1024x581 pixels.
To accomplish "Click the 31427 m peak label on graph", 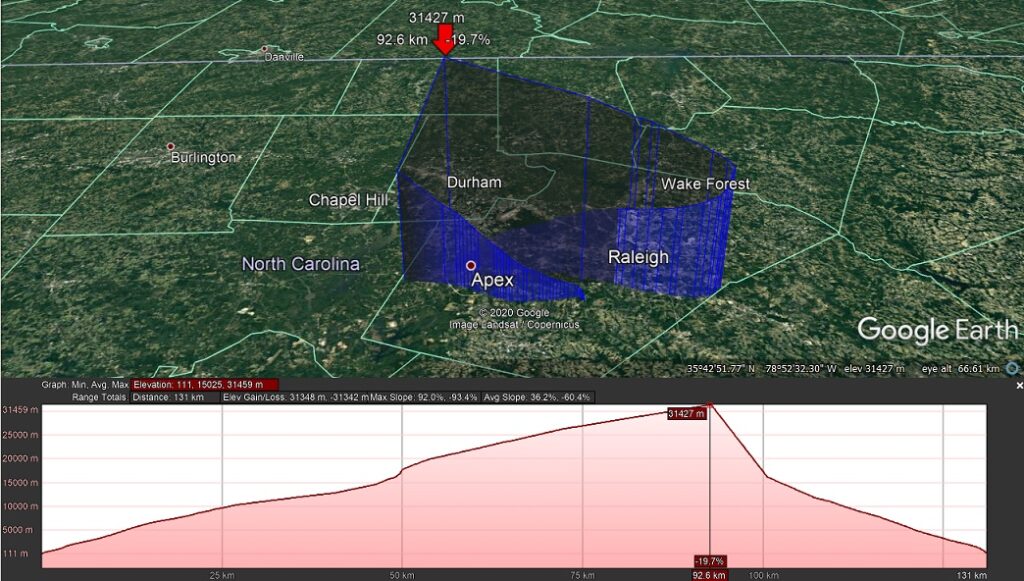I will point(687,413).
